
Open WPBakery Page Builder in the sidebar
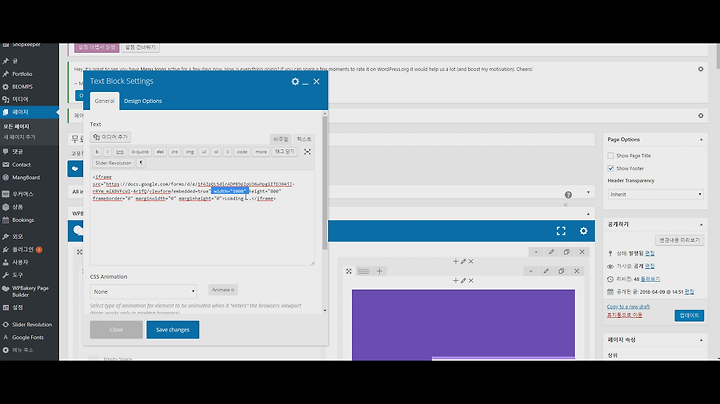tap(29, 291)
